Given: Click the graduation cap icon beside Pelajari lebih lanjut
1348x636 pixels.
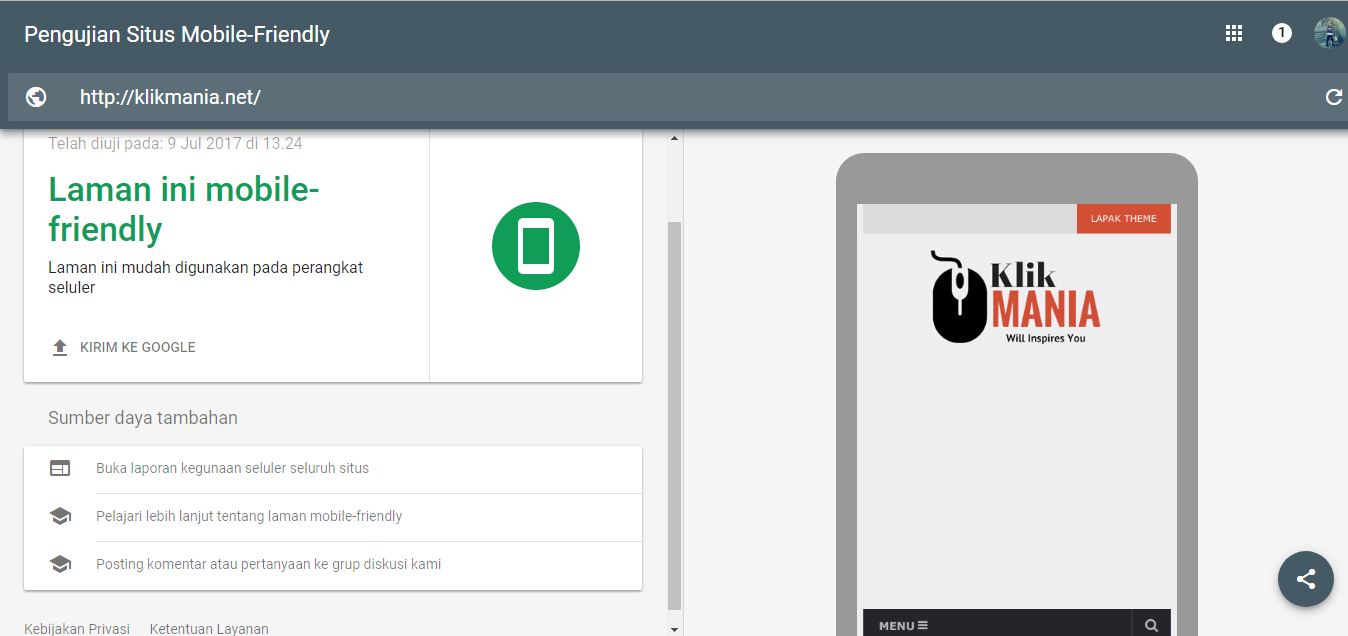Looking at the screenshot, I should click(x=60, y=516).
